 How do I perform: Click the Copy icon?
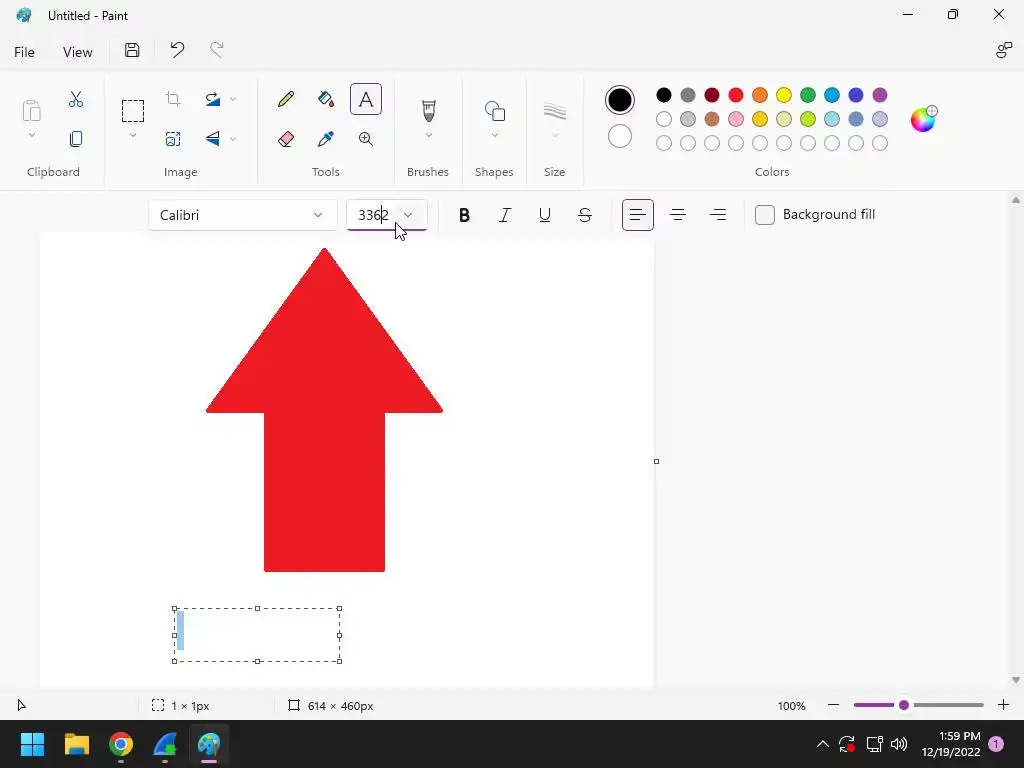click(76, 139)
